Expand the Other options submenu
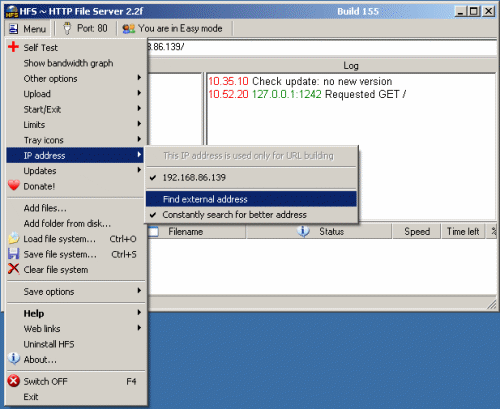 click(75, 78)
